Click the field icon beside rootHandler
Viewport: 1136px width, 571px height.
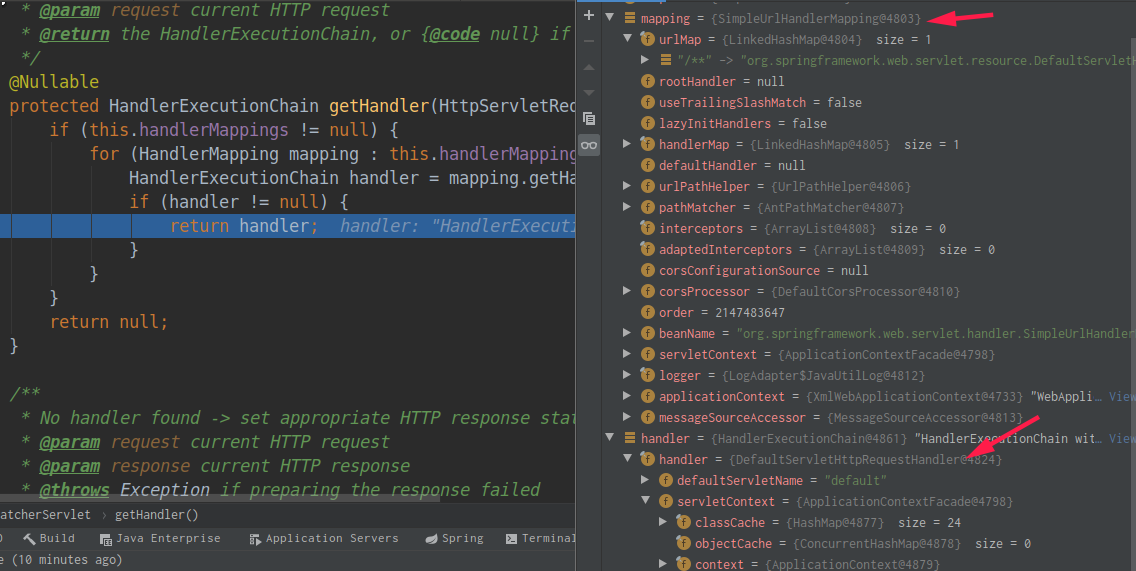[648, 82]
